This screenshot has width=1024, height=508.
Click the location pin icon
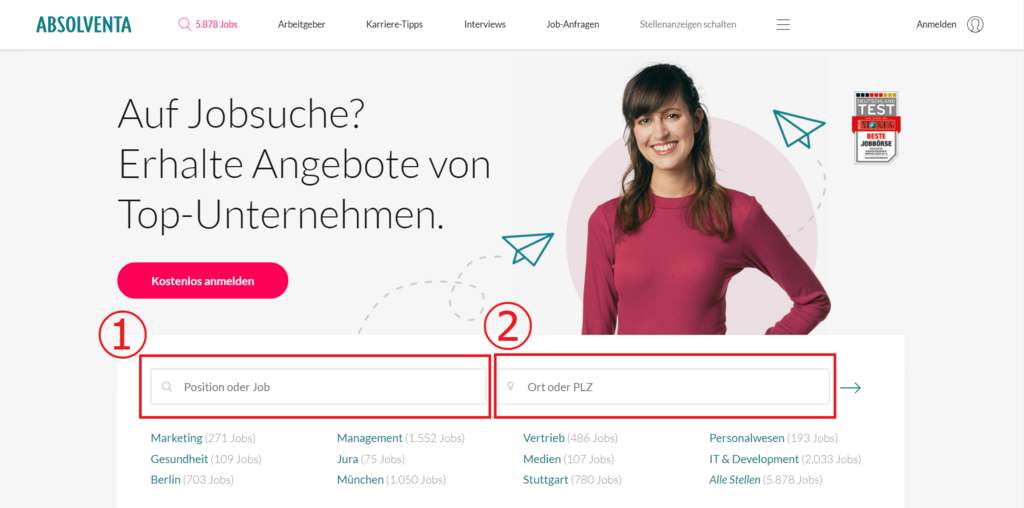511,387
